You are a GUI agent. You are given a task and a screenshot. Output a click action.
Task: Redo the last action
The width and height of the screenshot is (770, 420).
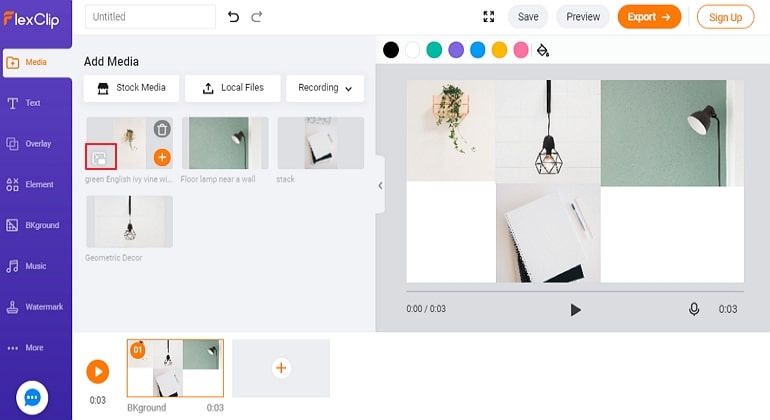coord(256,17)
